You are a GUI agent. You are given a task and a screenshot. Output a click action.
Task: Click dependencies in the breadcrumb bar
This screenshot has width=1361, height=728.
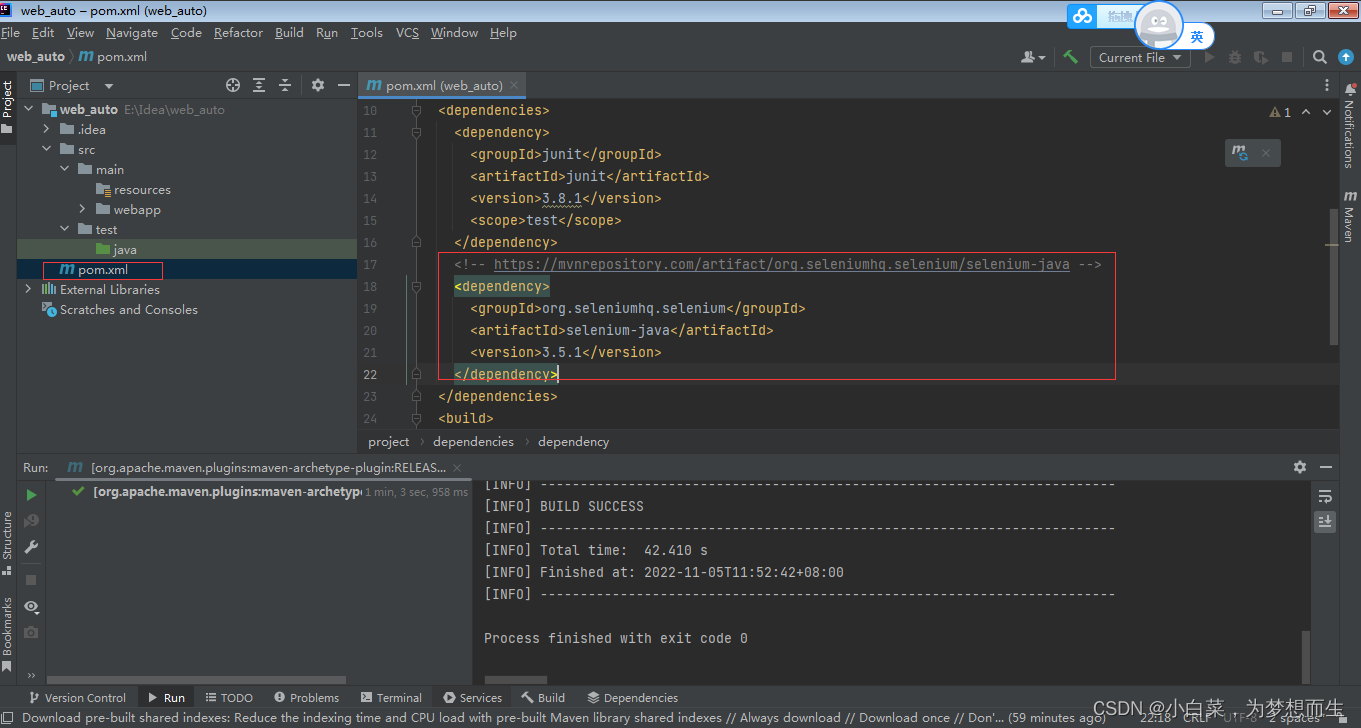(x=473, y=441)
